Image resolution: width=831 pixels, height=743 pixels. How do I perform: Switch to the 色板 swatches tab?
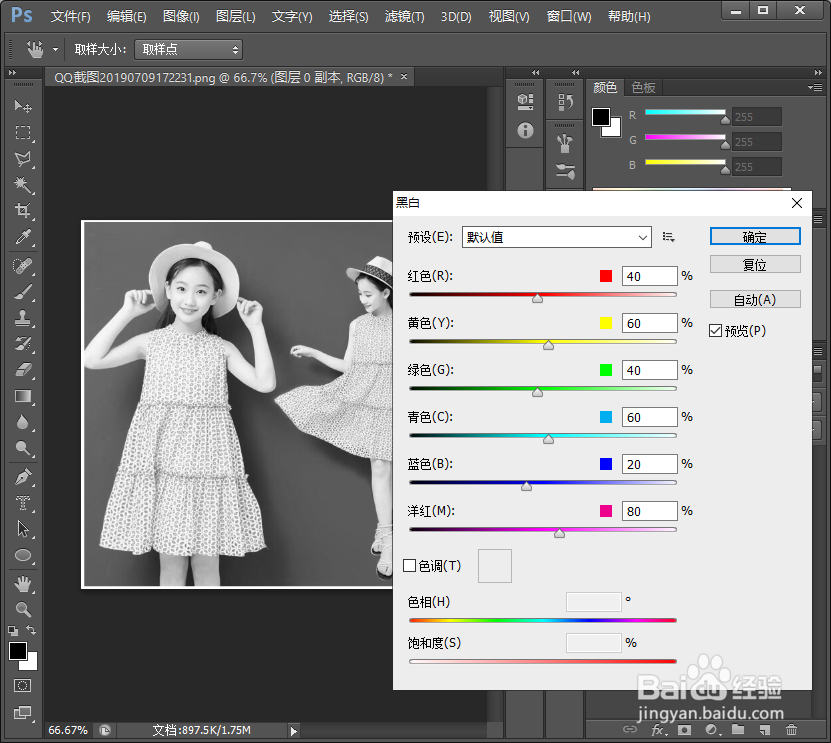643,87
